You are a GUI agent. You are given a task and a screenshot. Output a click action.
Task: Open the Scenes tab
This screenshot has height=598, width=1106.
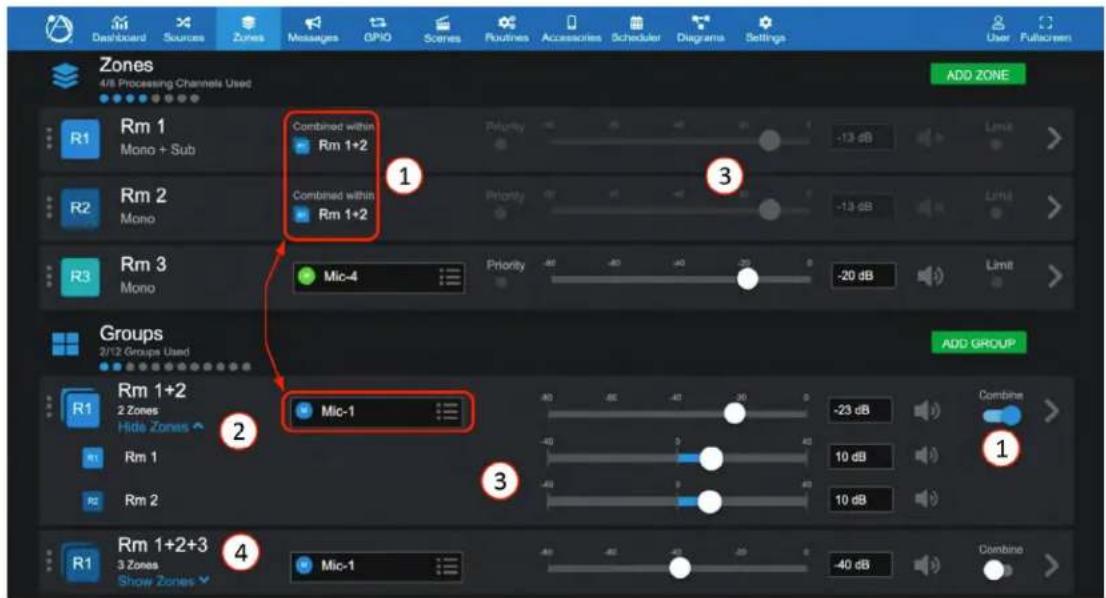[x=442, y=30]
